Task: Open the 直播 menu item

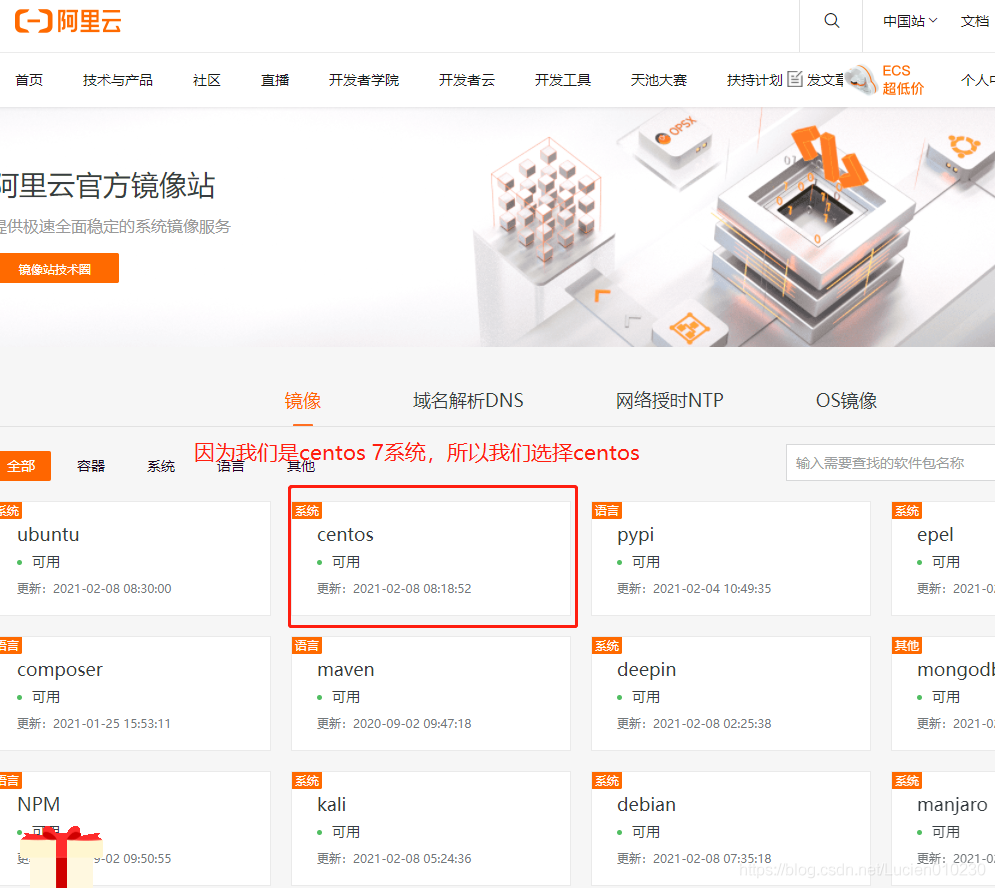Action: pos(275,80)
